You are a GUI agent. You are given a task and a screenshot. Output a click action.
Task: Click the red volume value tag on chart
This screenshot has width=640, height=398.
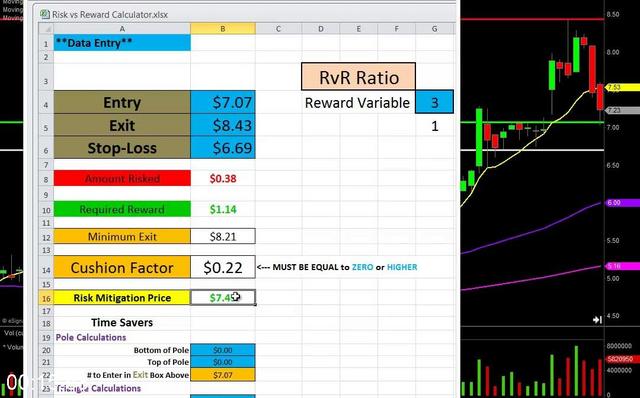(x=622, y=359)
